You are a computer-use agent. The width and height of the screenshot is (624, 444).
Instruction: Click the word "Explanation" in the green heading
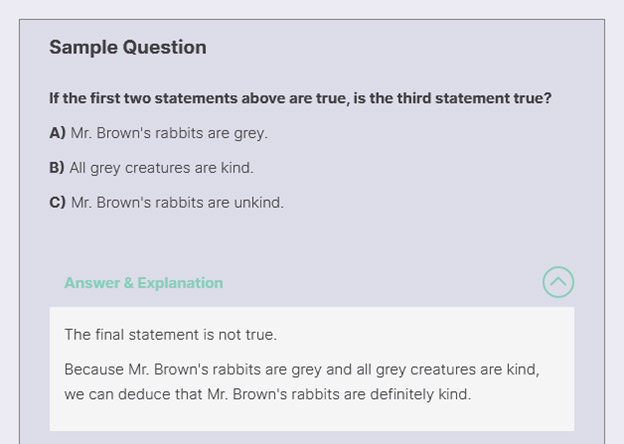[x=180, y=283]
